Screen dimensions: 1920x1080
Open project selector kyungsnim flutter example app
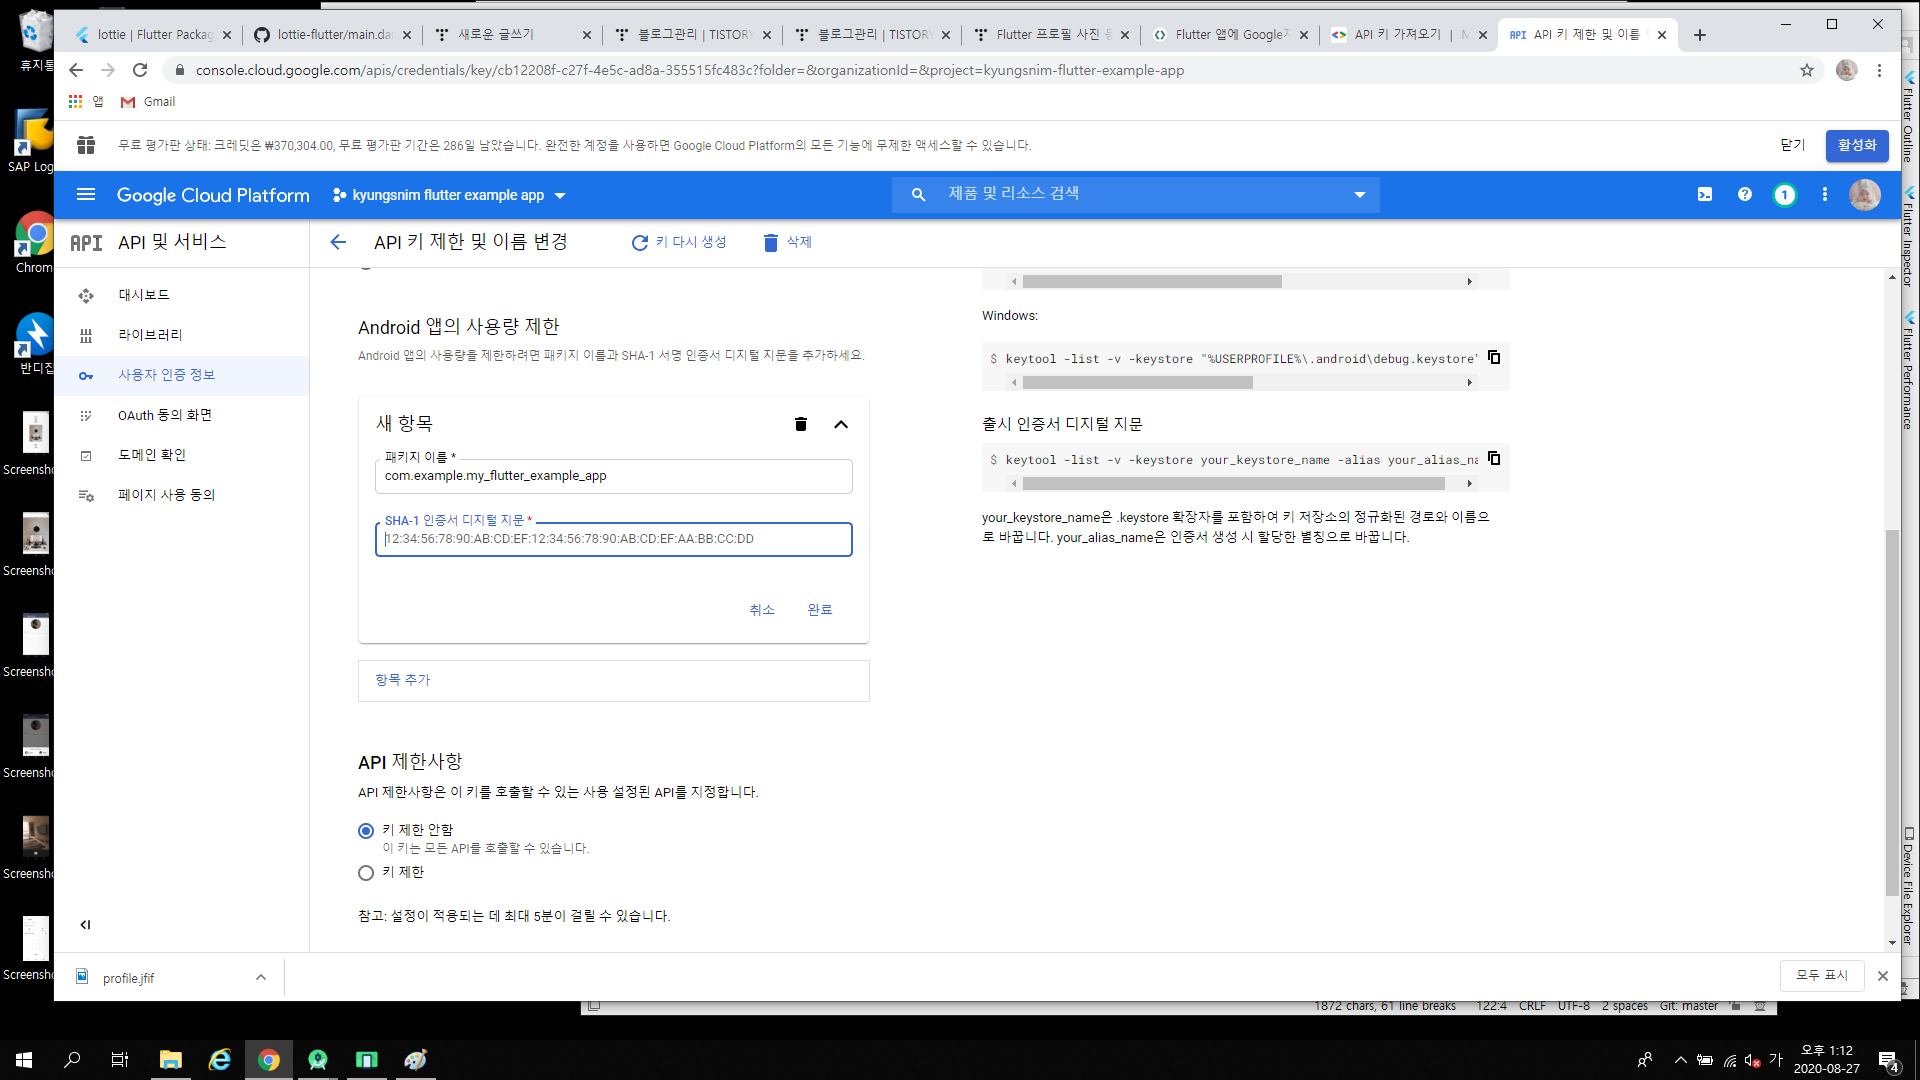449,195
